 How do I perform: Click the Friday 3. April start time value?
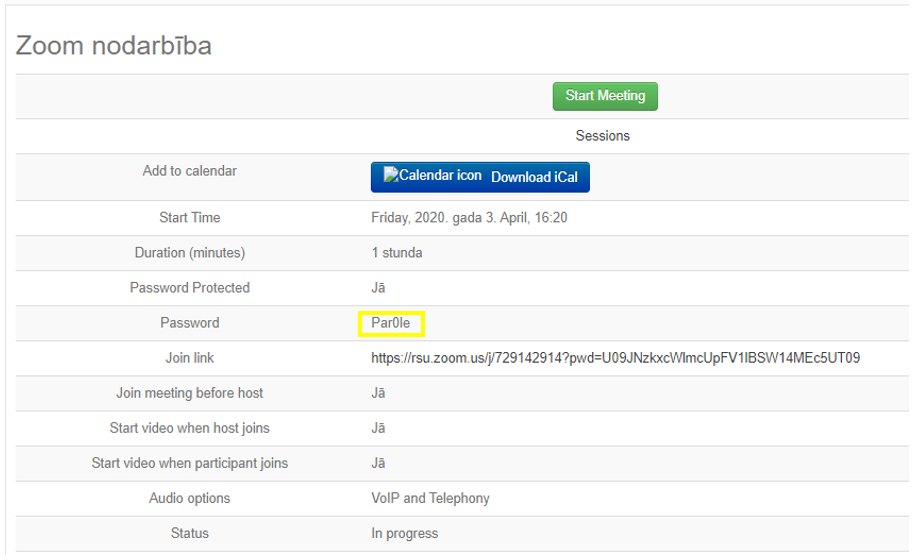(469, 218)
